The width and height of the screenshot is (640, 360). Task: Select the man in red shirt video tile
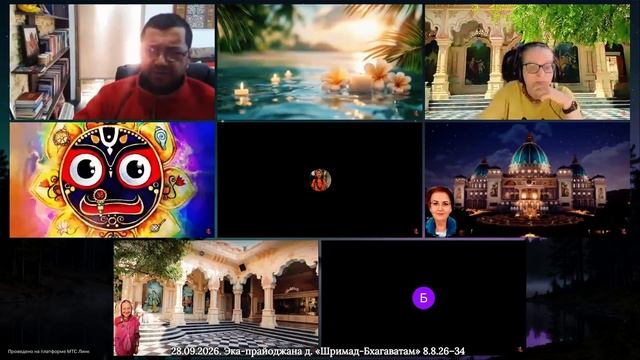tap(112, 62)
